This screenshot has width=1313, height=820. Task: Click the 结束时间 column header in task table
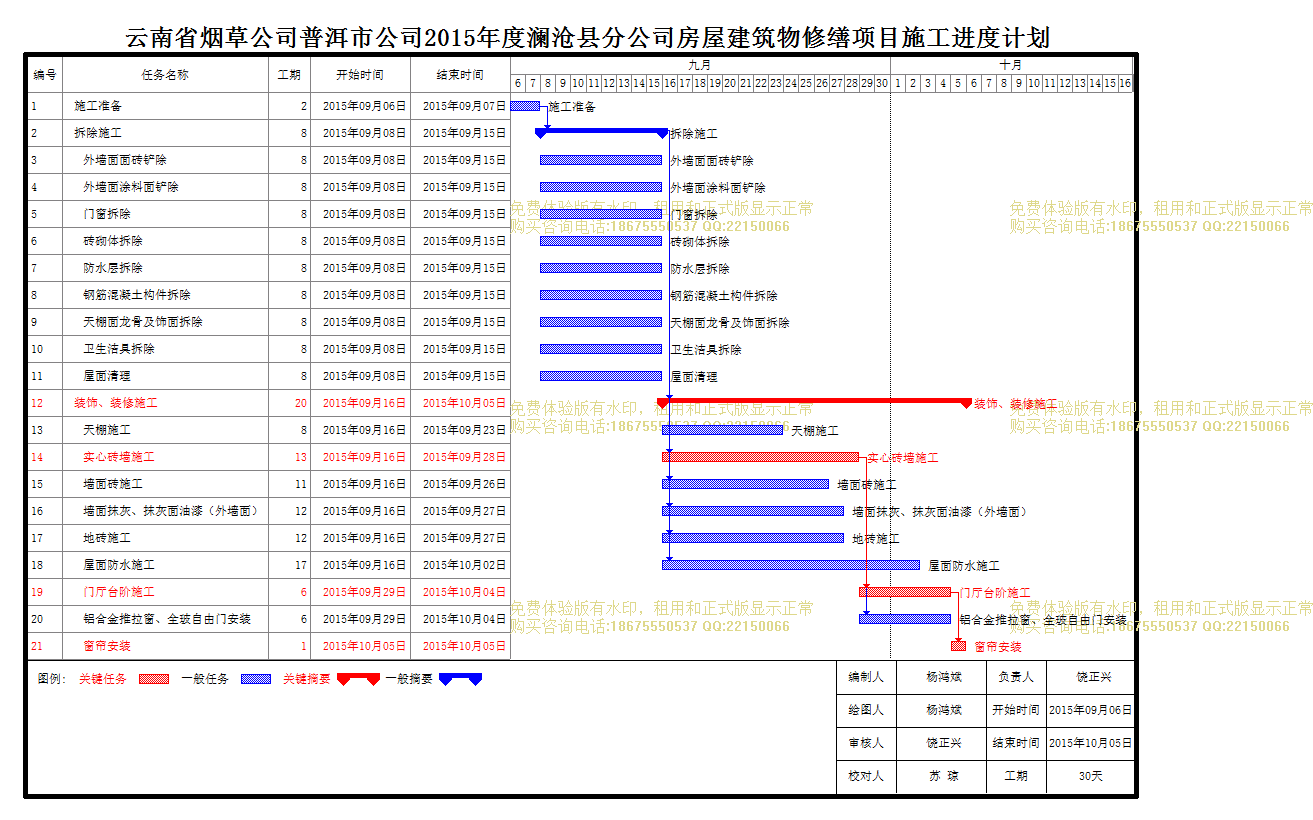tap(460, 75)
